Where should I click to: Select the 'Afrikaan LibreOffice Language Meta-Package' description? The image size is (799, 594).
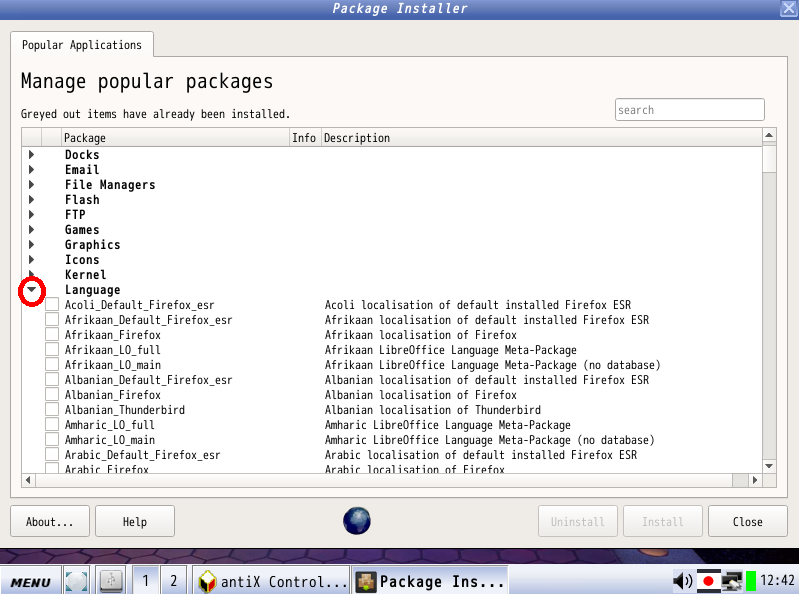pyautogui.click(x=450, y=350)
